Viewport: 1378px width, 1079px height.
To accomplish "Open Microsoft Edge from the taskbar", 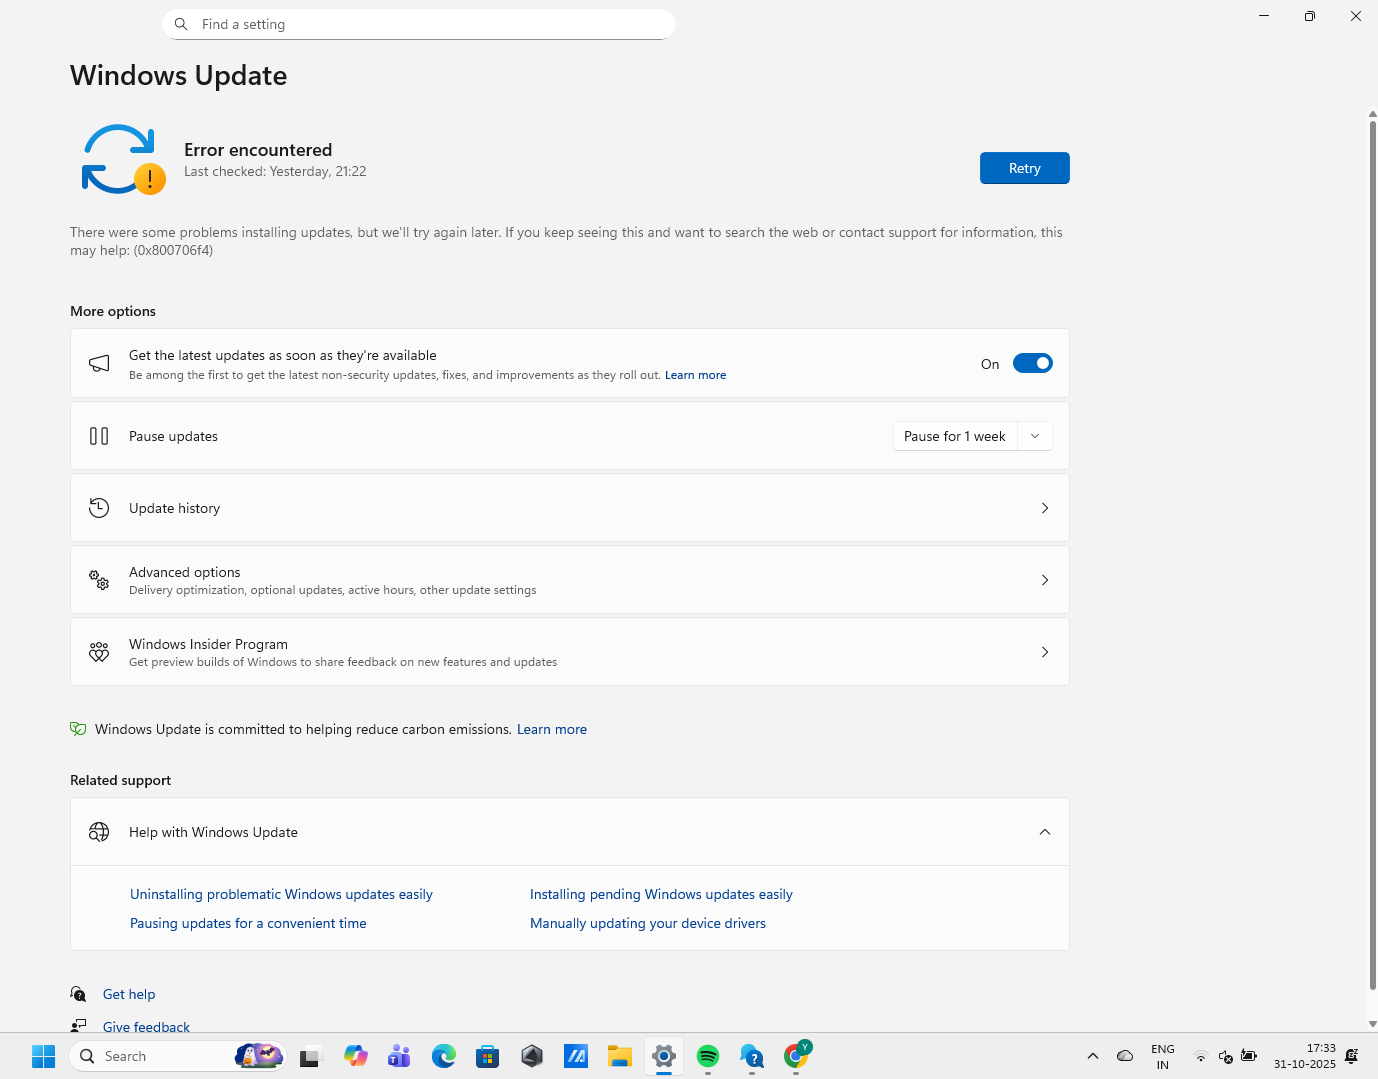I will coord(443,1056).
